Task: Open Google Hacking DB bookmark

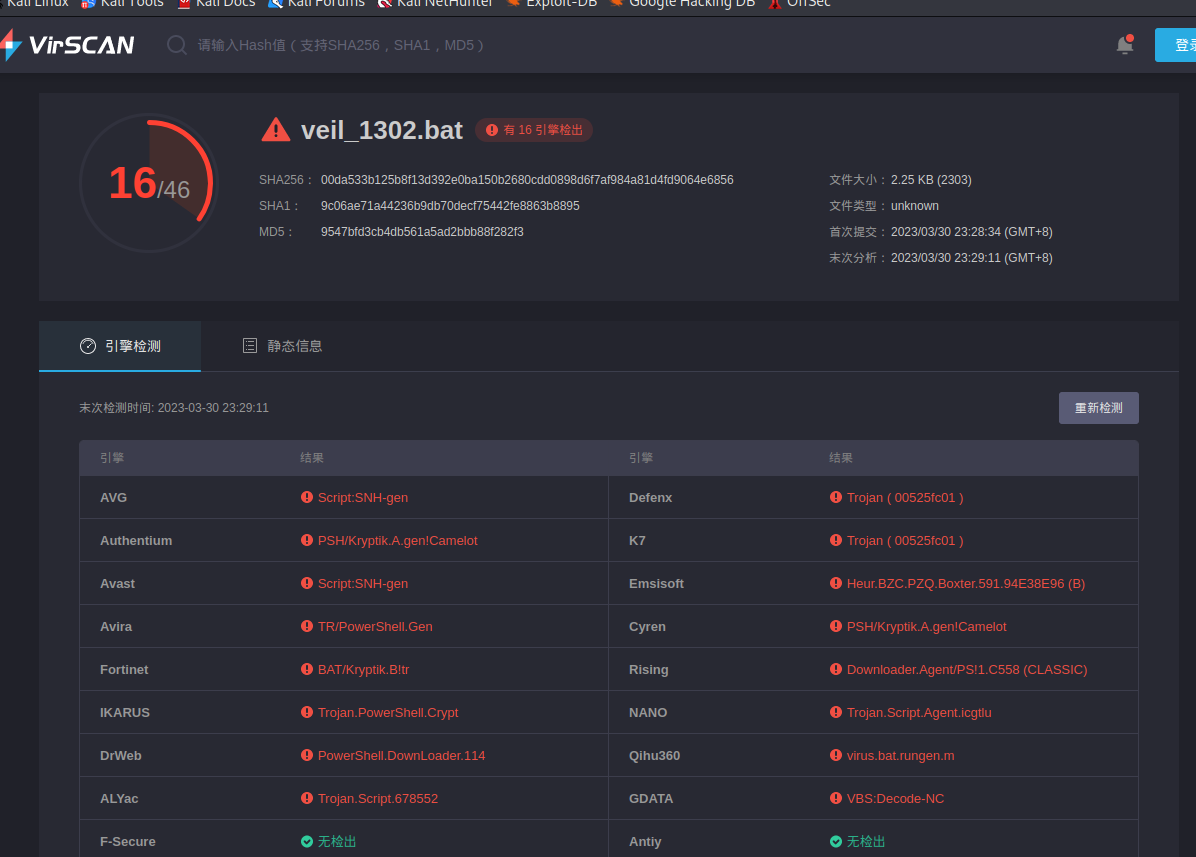Action: click(x=682, y=4)
